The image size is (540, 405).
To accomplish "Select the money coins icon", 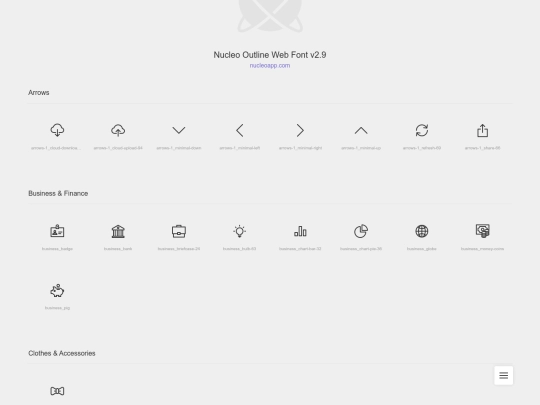I will (x=482, y=231).
